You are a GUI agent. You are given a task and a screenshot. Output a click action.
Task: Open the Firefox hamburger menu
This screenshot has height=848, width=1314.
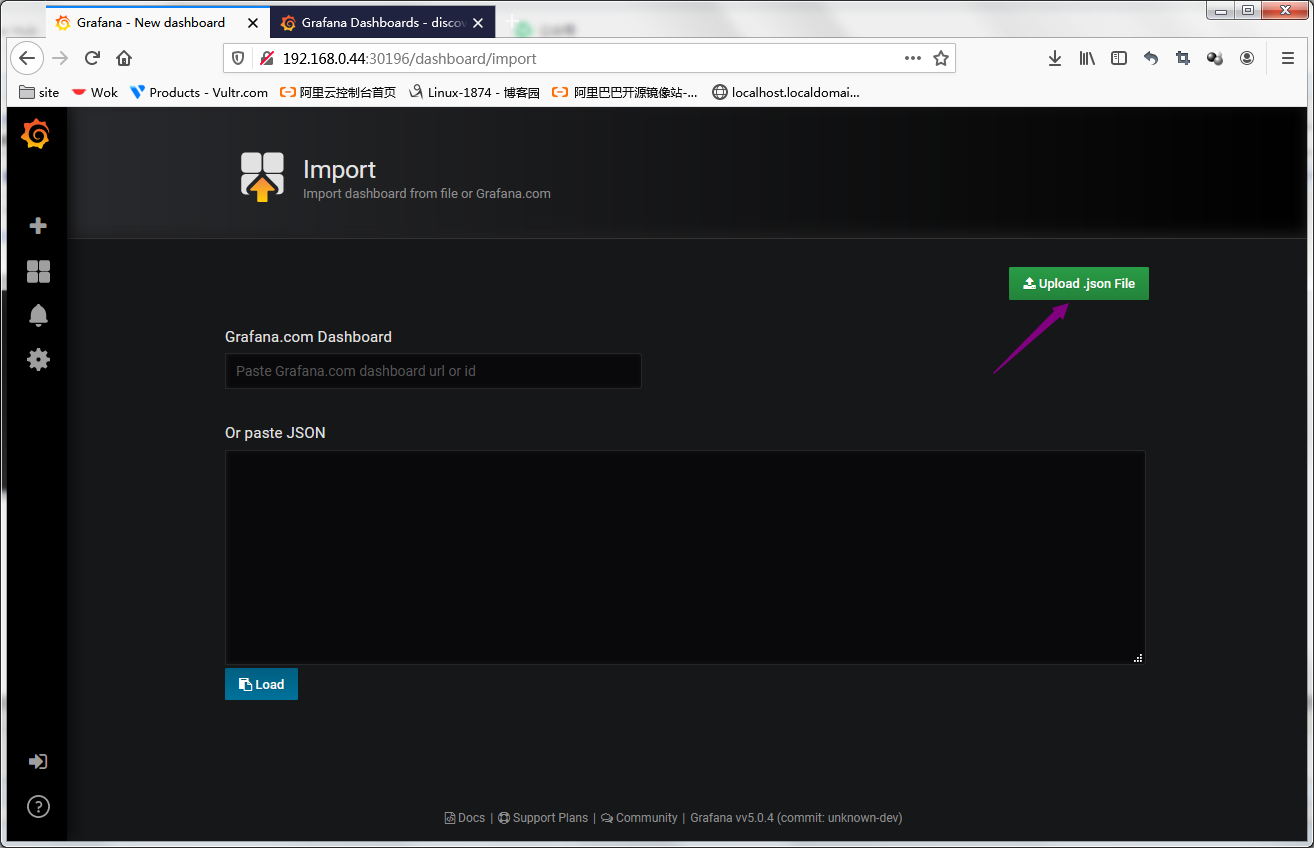pyautogui.click(x=1288, y=58)
